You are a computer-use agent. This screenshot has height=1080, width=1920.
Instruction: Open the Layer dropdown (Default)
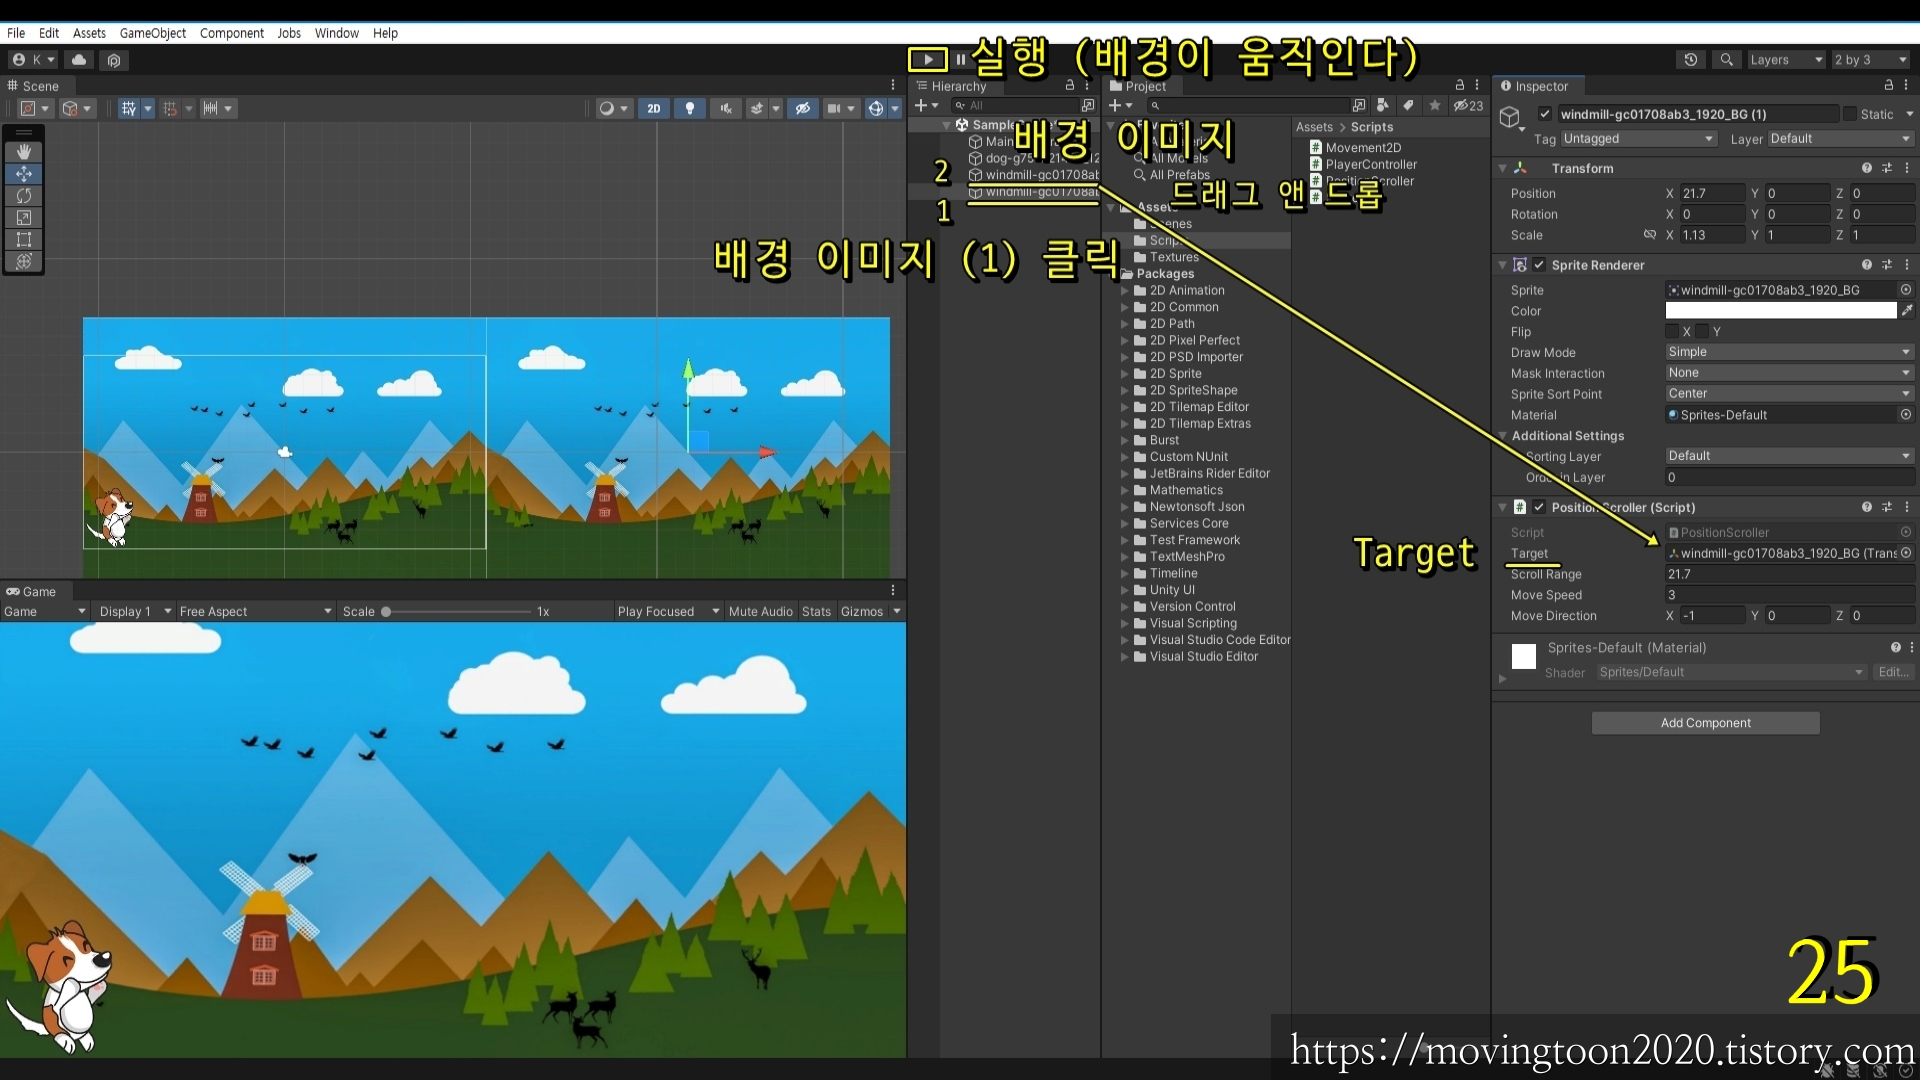[1841, 139]
